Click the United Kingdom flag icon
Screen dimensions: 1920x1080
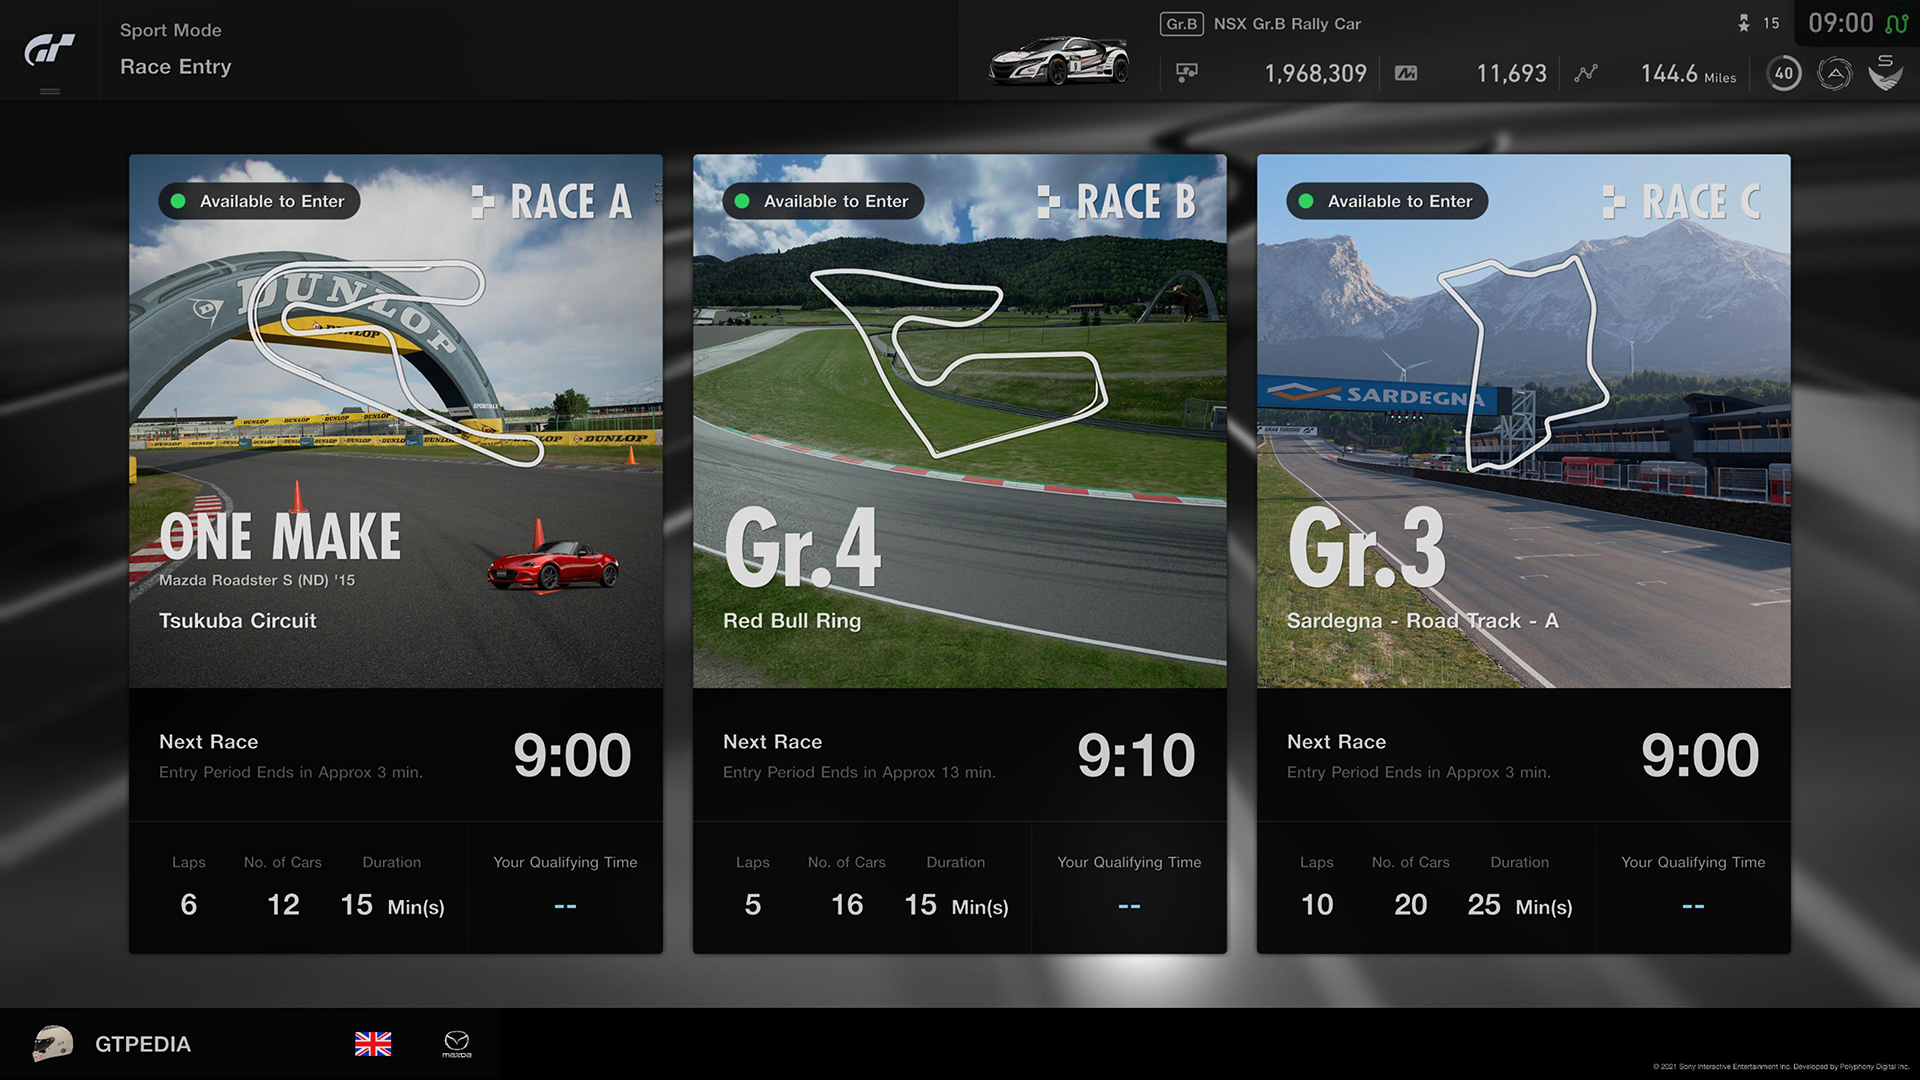[x=373, y=1044]
